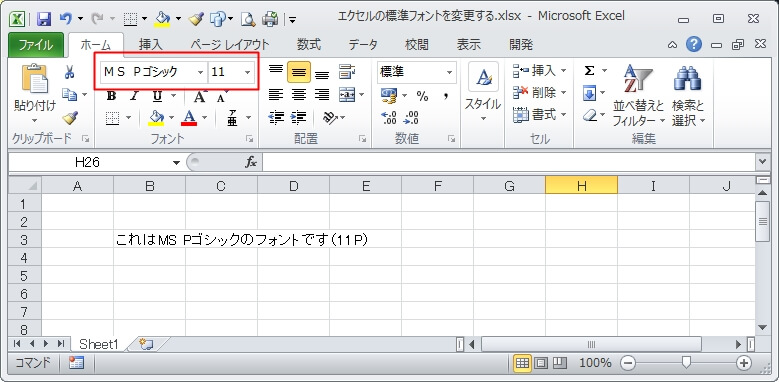Click the 100% zoom level
The width and height of the screenshot is (779, 382).
(x=595, y=363)
